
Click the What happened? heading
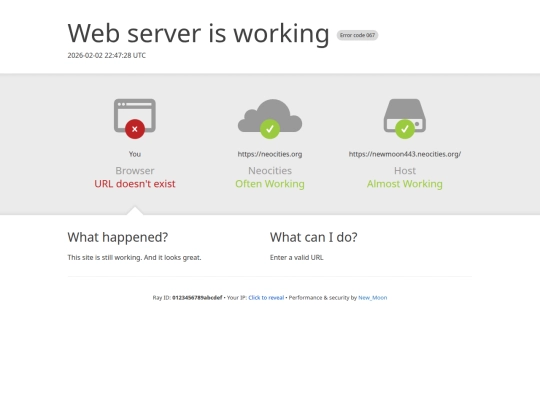click(x=118, y=237)
